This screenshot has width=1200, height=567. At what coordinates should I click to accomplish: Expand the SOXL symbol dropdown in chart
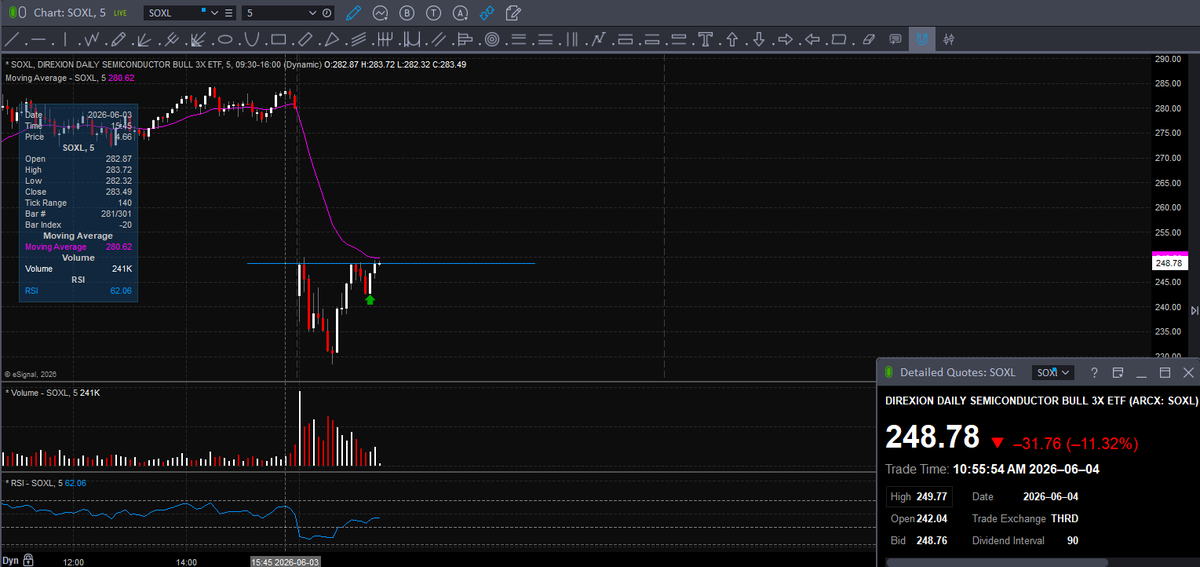pyautogui.click(x=215, y=13)
